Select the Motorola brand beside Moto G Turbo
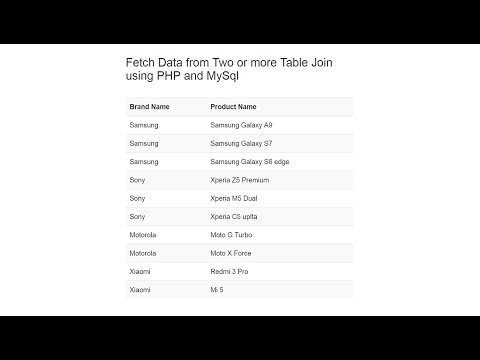Screen dimensions: 480x360 [143, 235]
